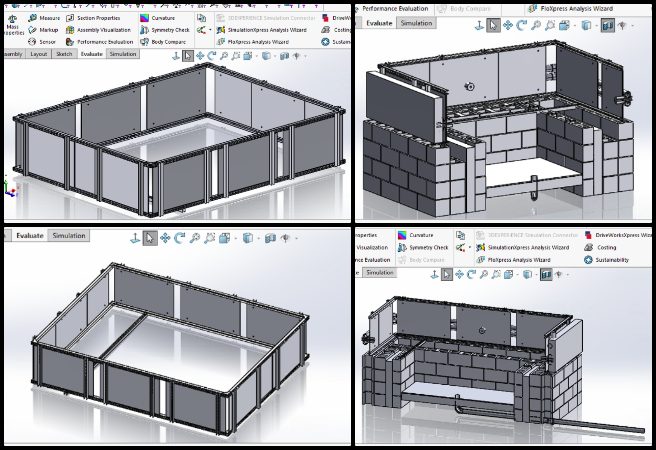Open Mass Properties in top-left panel
This screenshot has width=656, height=450.
click(x=10, y=28)
